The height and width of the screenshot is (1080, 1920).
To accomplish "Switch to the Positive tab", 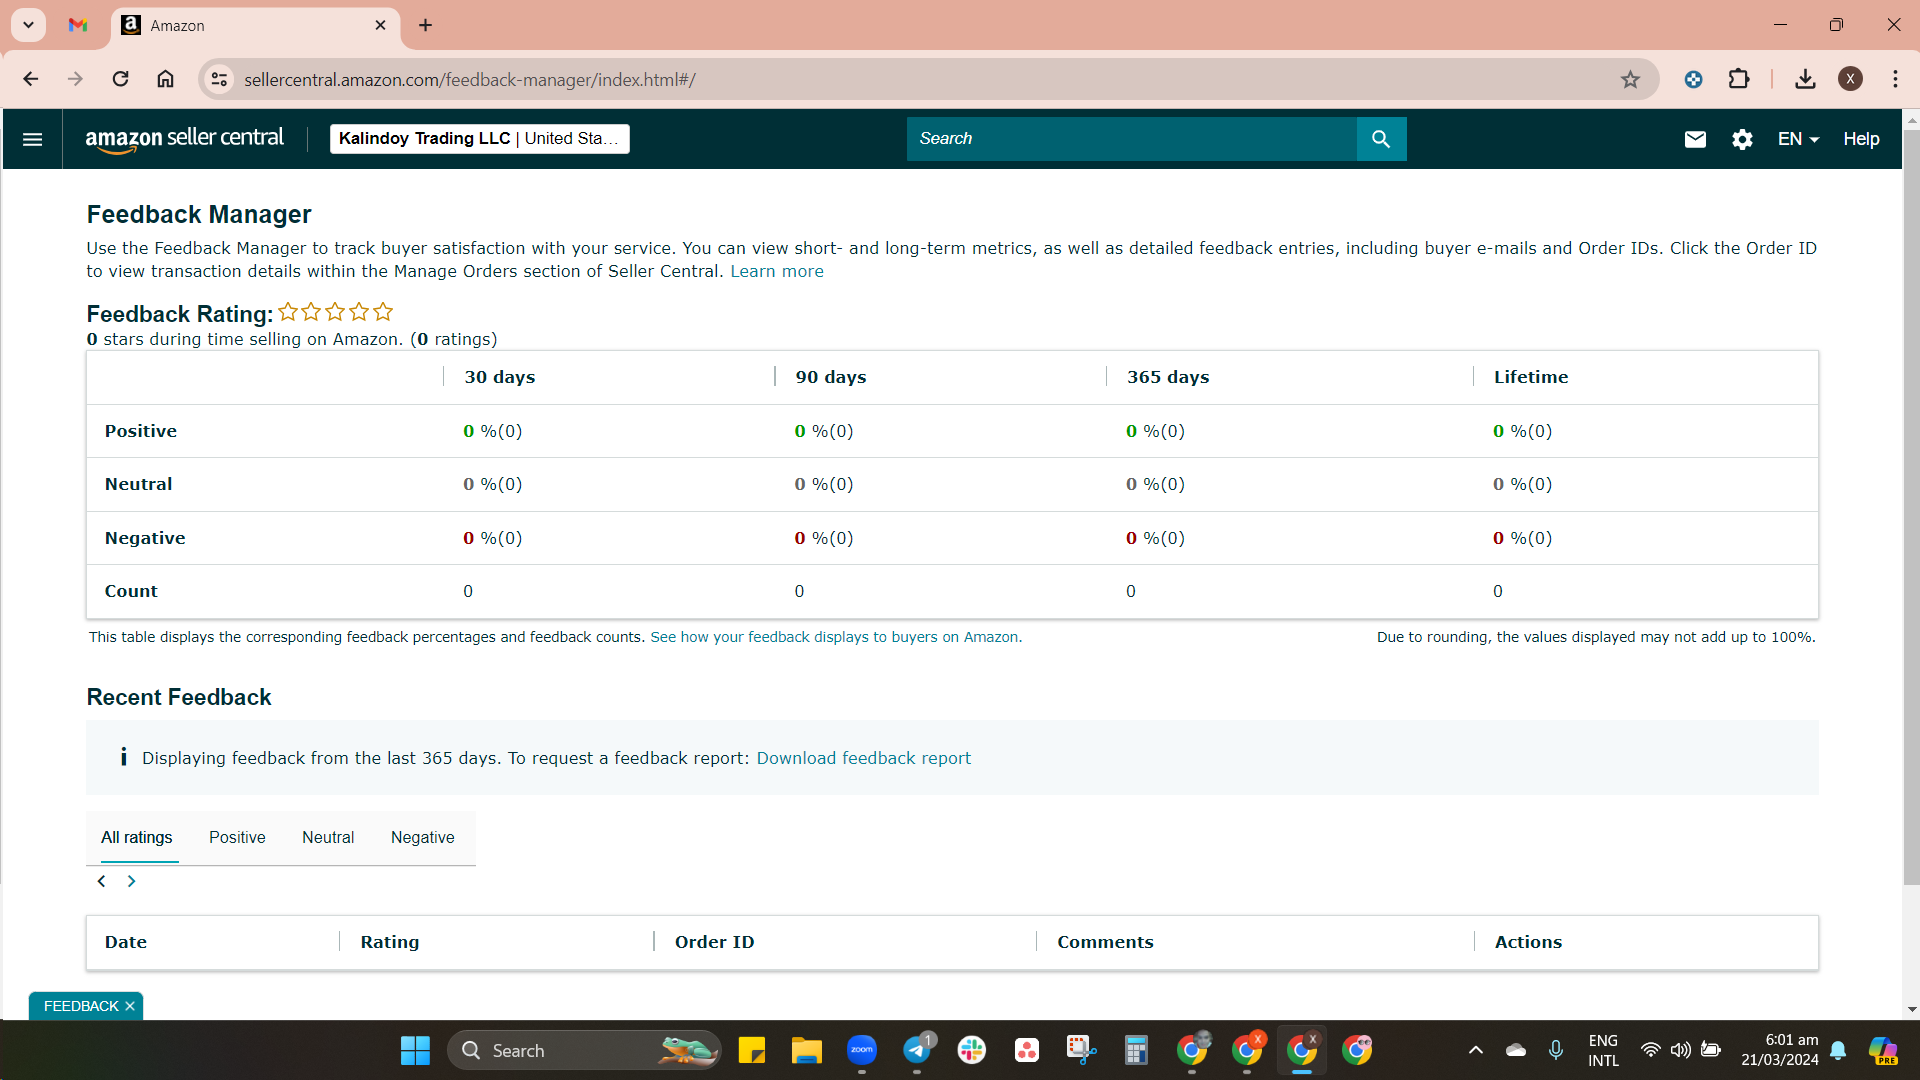I will (237, 838).
